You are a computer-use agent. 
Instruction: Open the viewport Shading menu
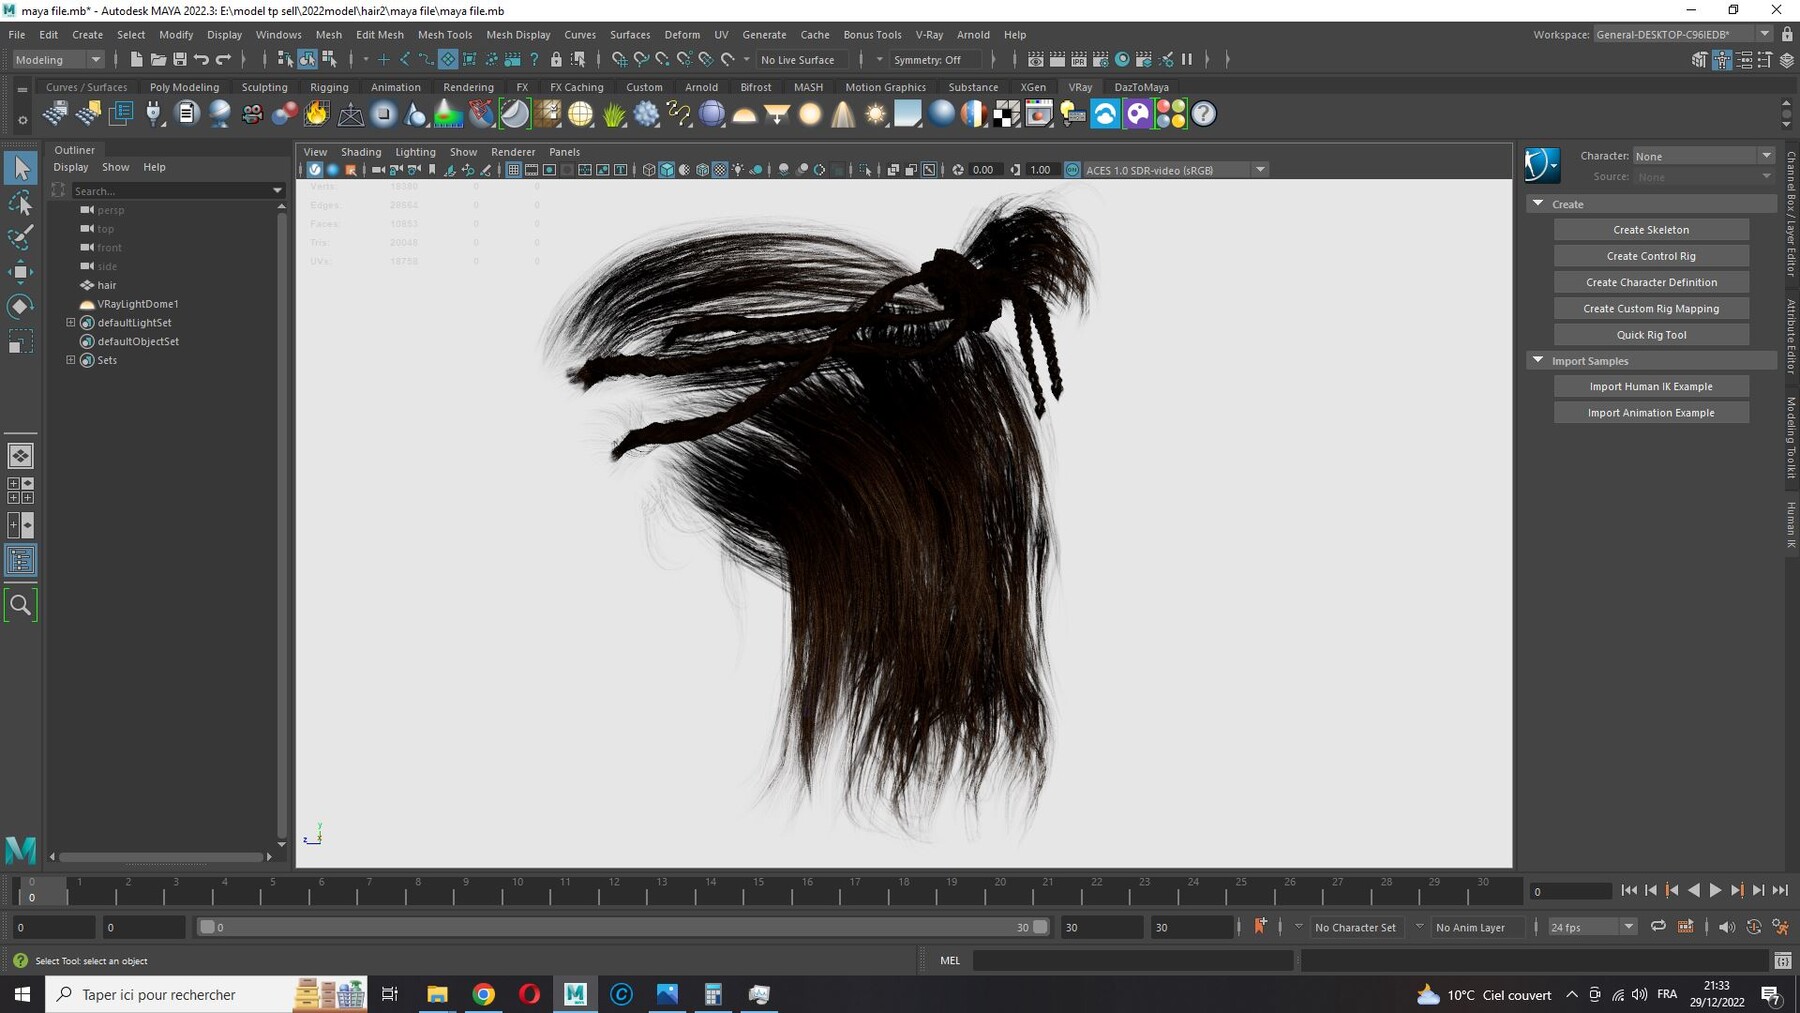(361, 152)
